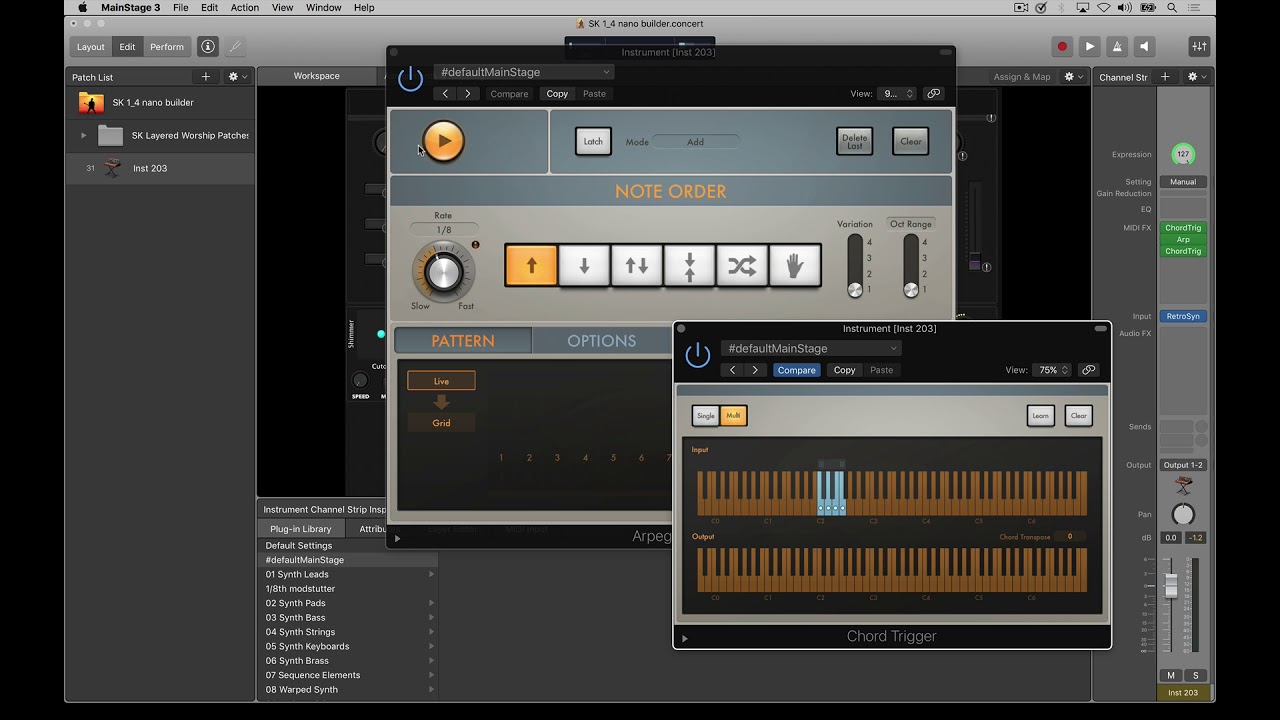The height and width of the screenshot is (720, 1280).
Task: Switch to the Layout mode
Action: tap(91, 46)
